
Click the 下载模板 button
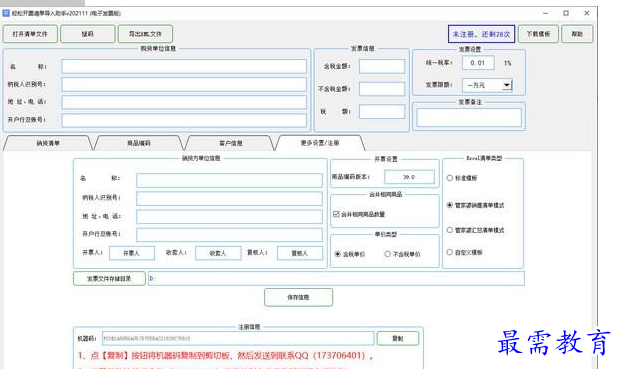(538, 34)
